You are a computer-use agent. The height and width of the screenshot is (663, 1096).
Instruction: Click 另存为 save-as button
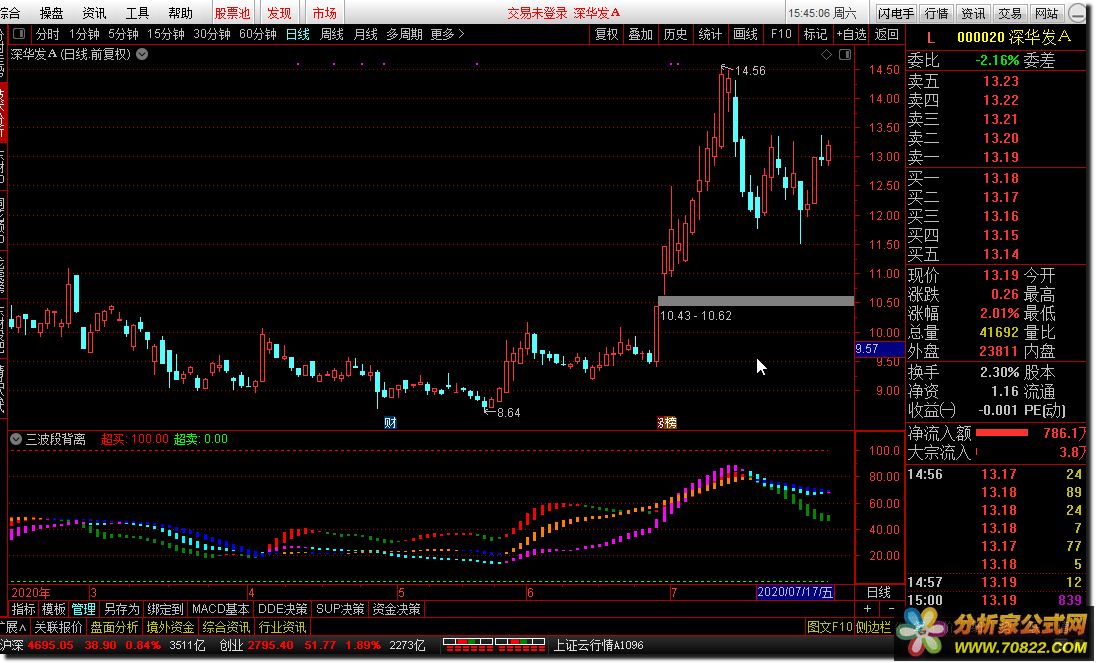(x=121, y=609)
